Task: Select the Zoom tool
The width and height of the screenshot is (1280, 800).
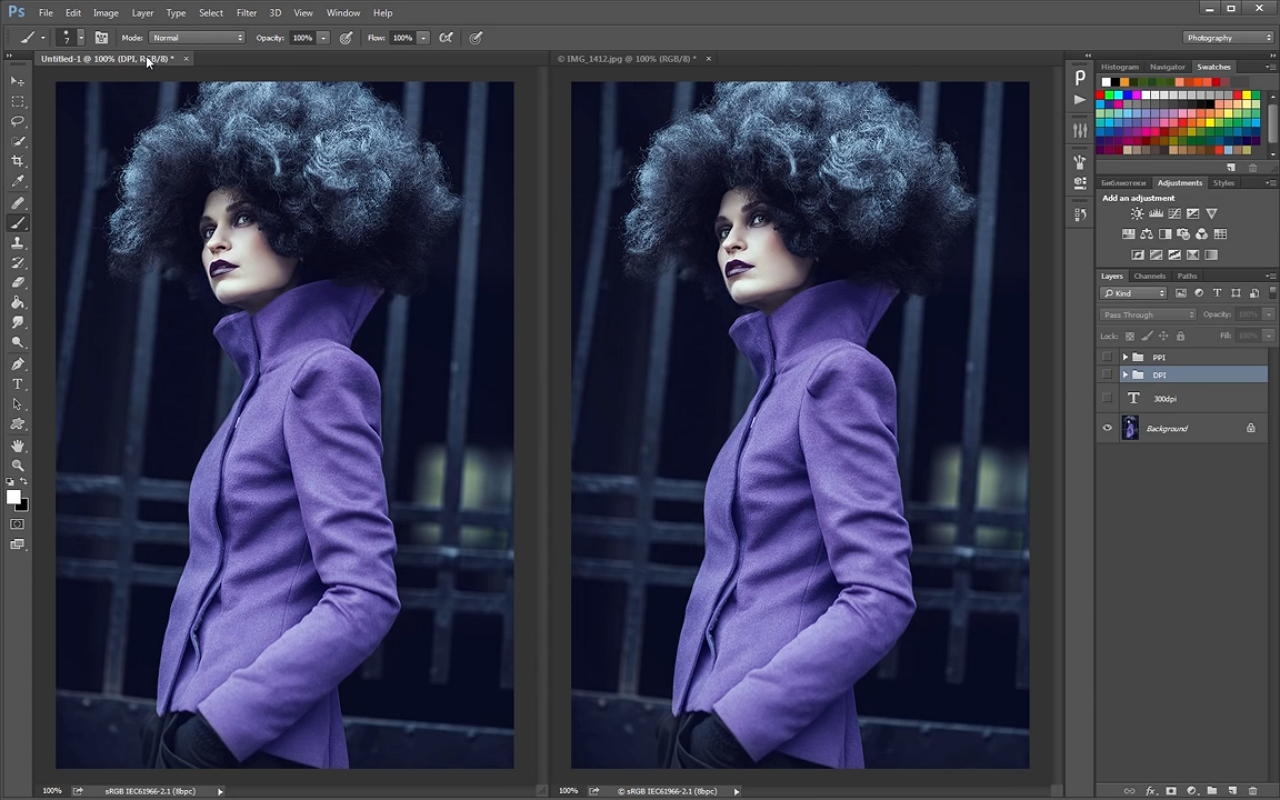Action: tap(17, 466)
